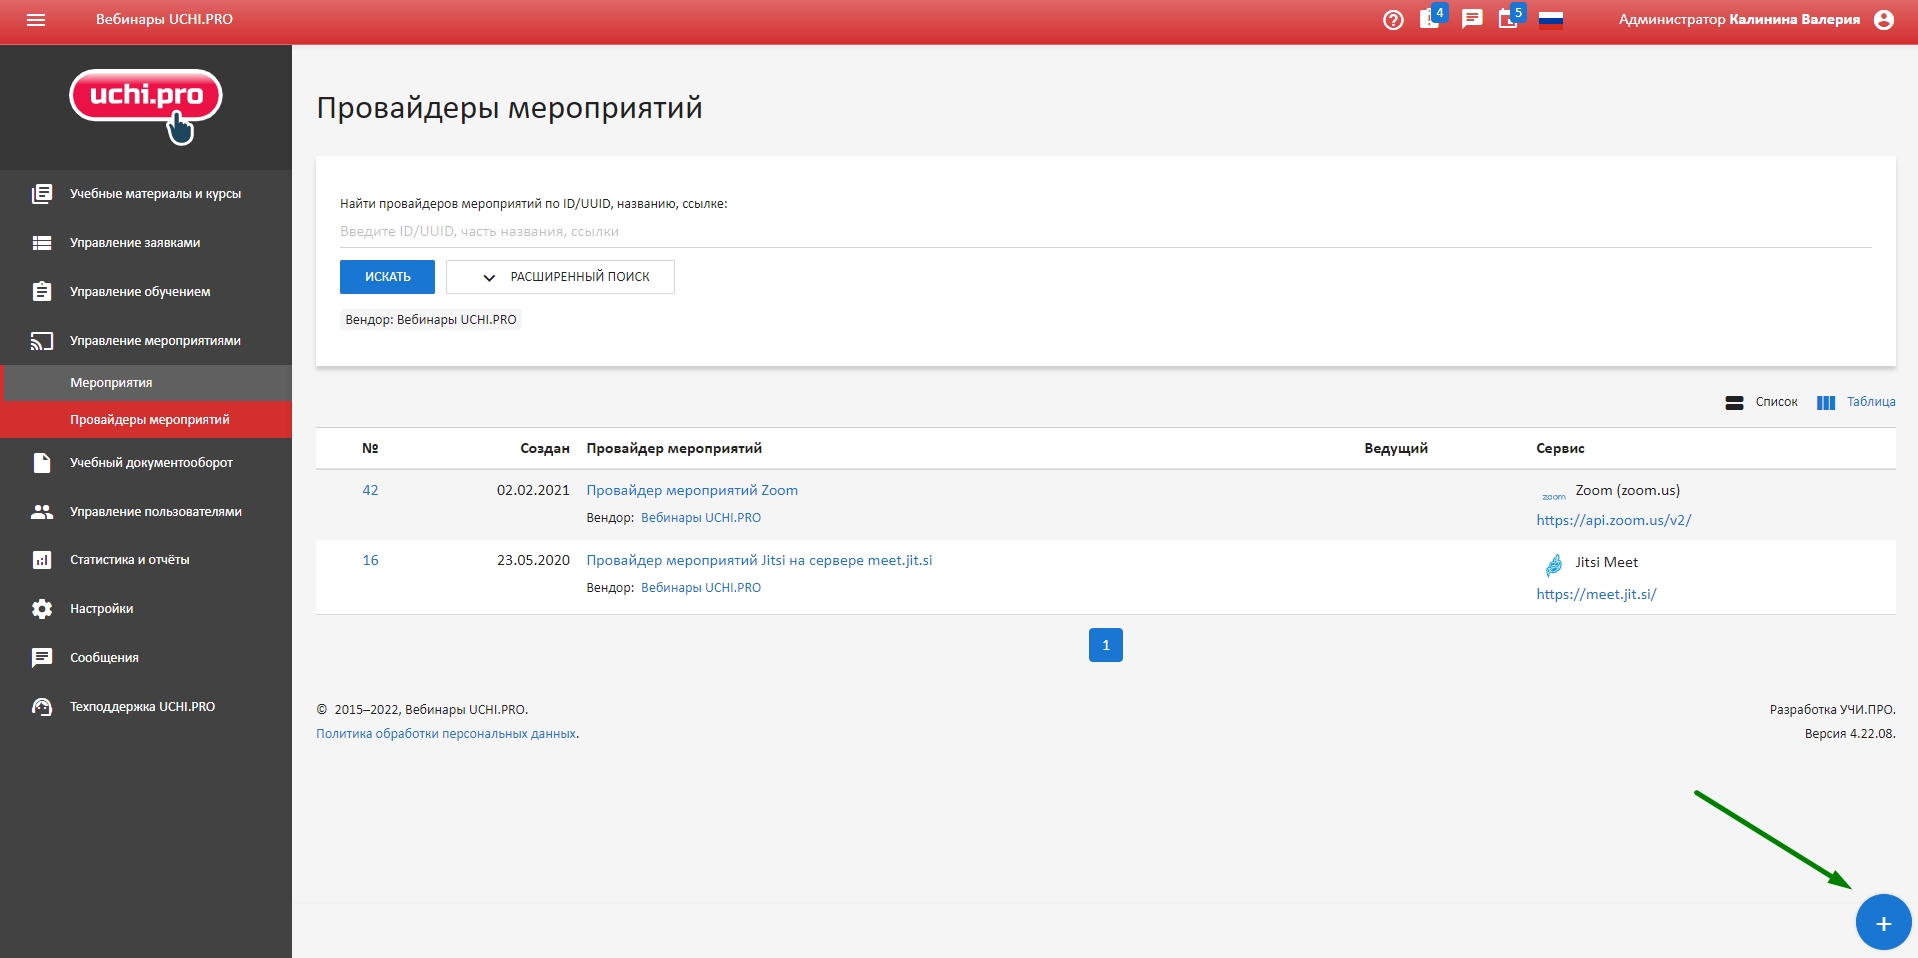Switch language using the Russian flag
Image resolution: width=1918 pixels, height=958 pixels.
click(1551, 20)
